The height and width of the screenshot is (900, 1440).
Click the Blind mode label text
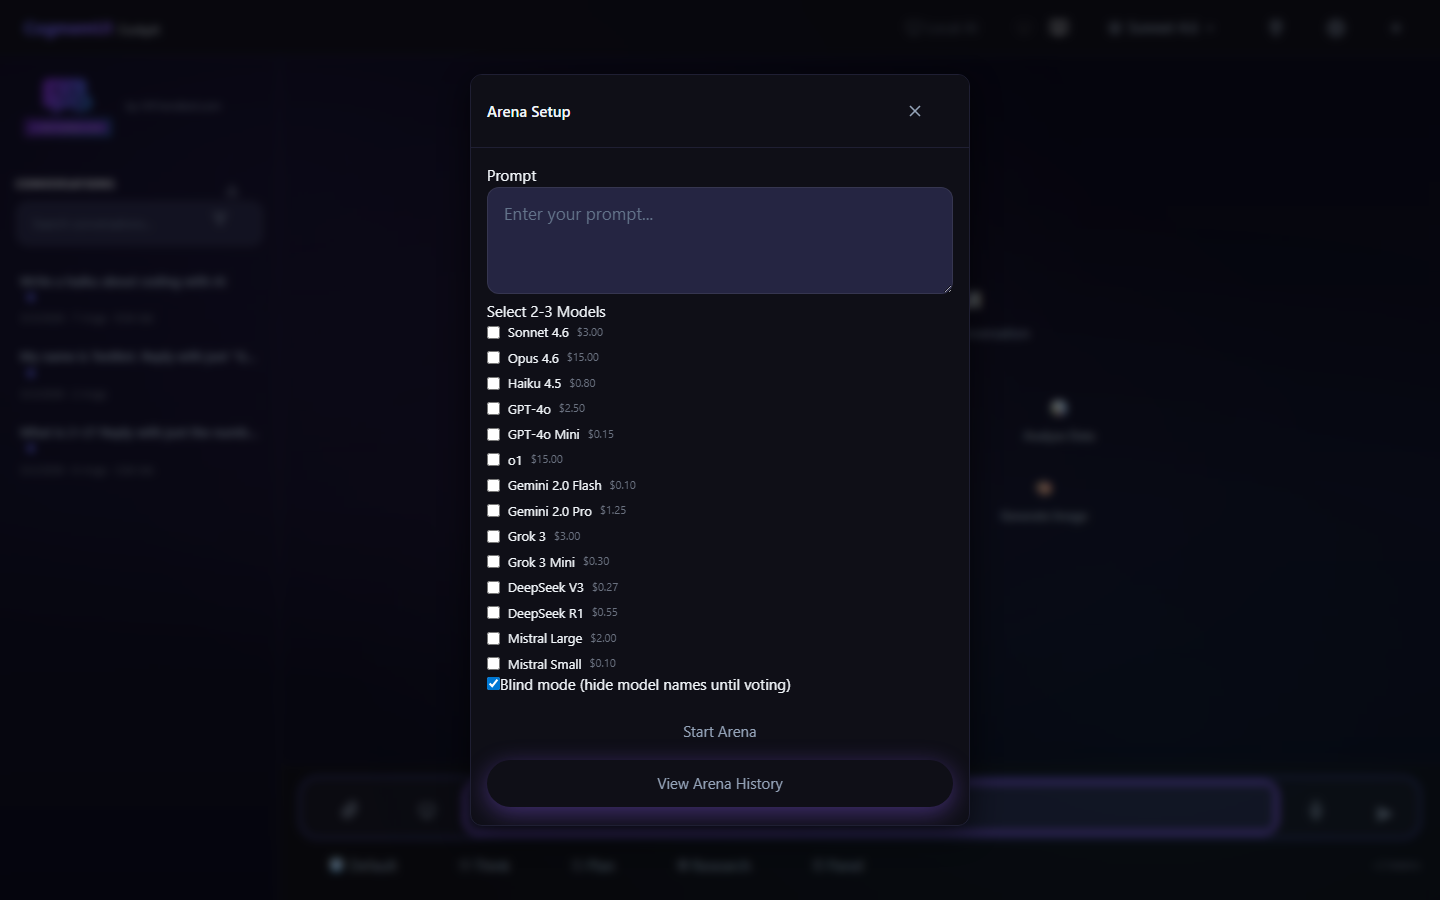(x=645, y=685)
